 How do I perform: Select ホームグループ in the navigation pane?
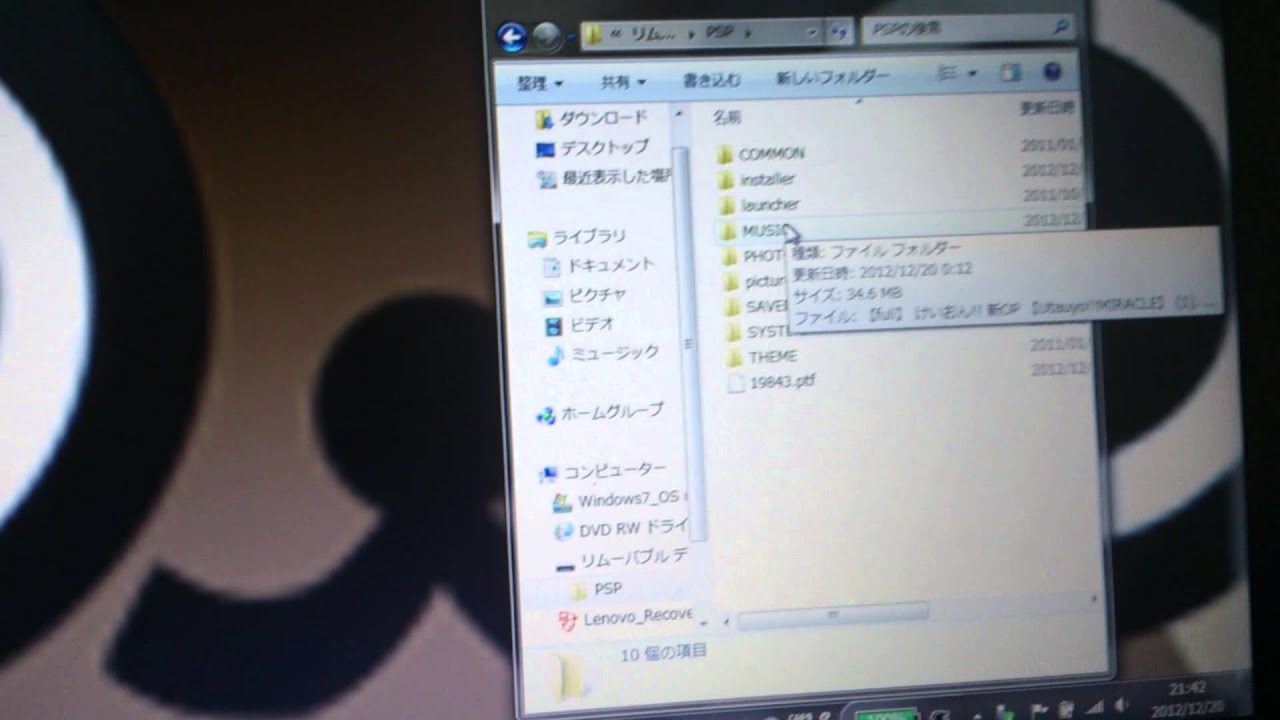click(x=600, y=412)
